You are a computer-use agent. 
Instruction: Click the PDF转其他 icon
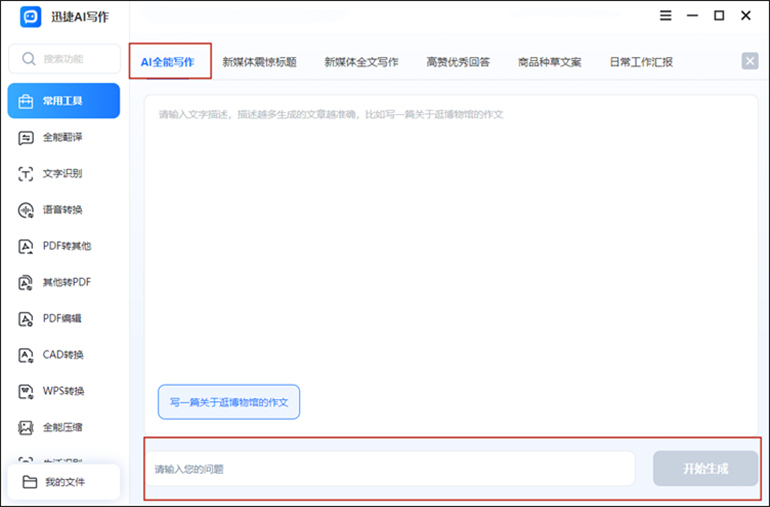pyautogui.click(x=26, y=246)
